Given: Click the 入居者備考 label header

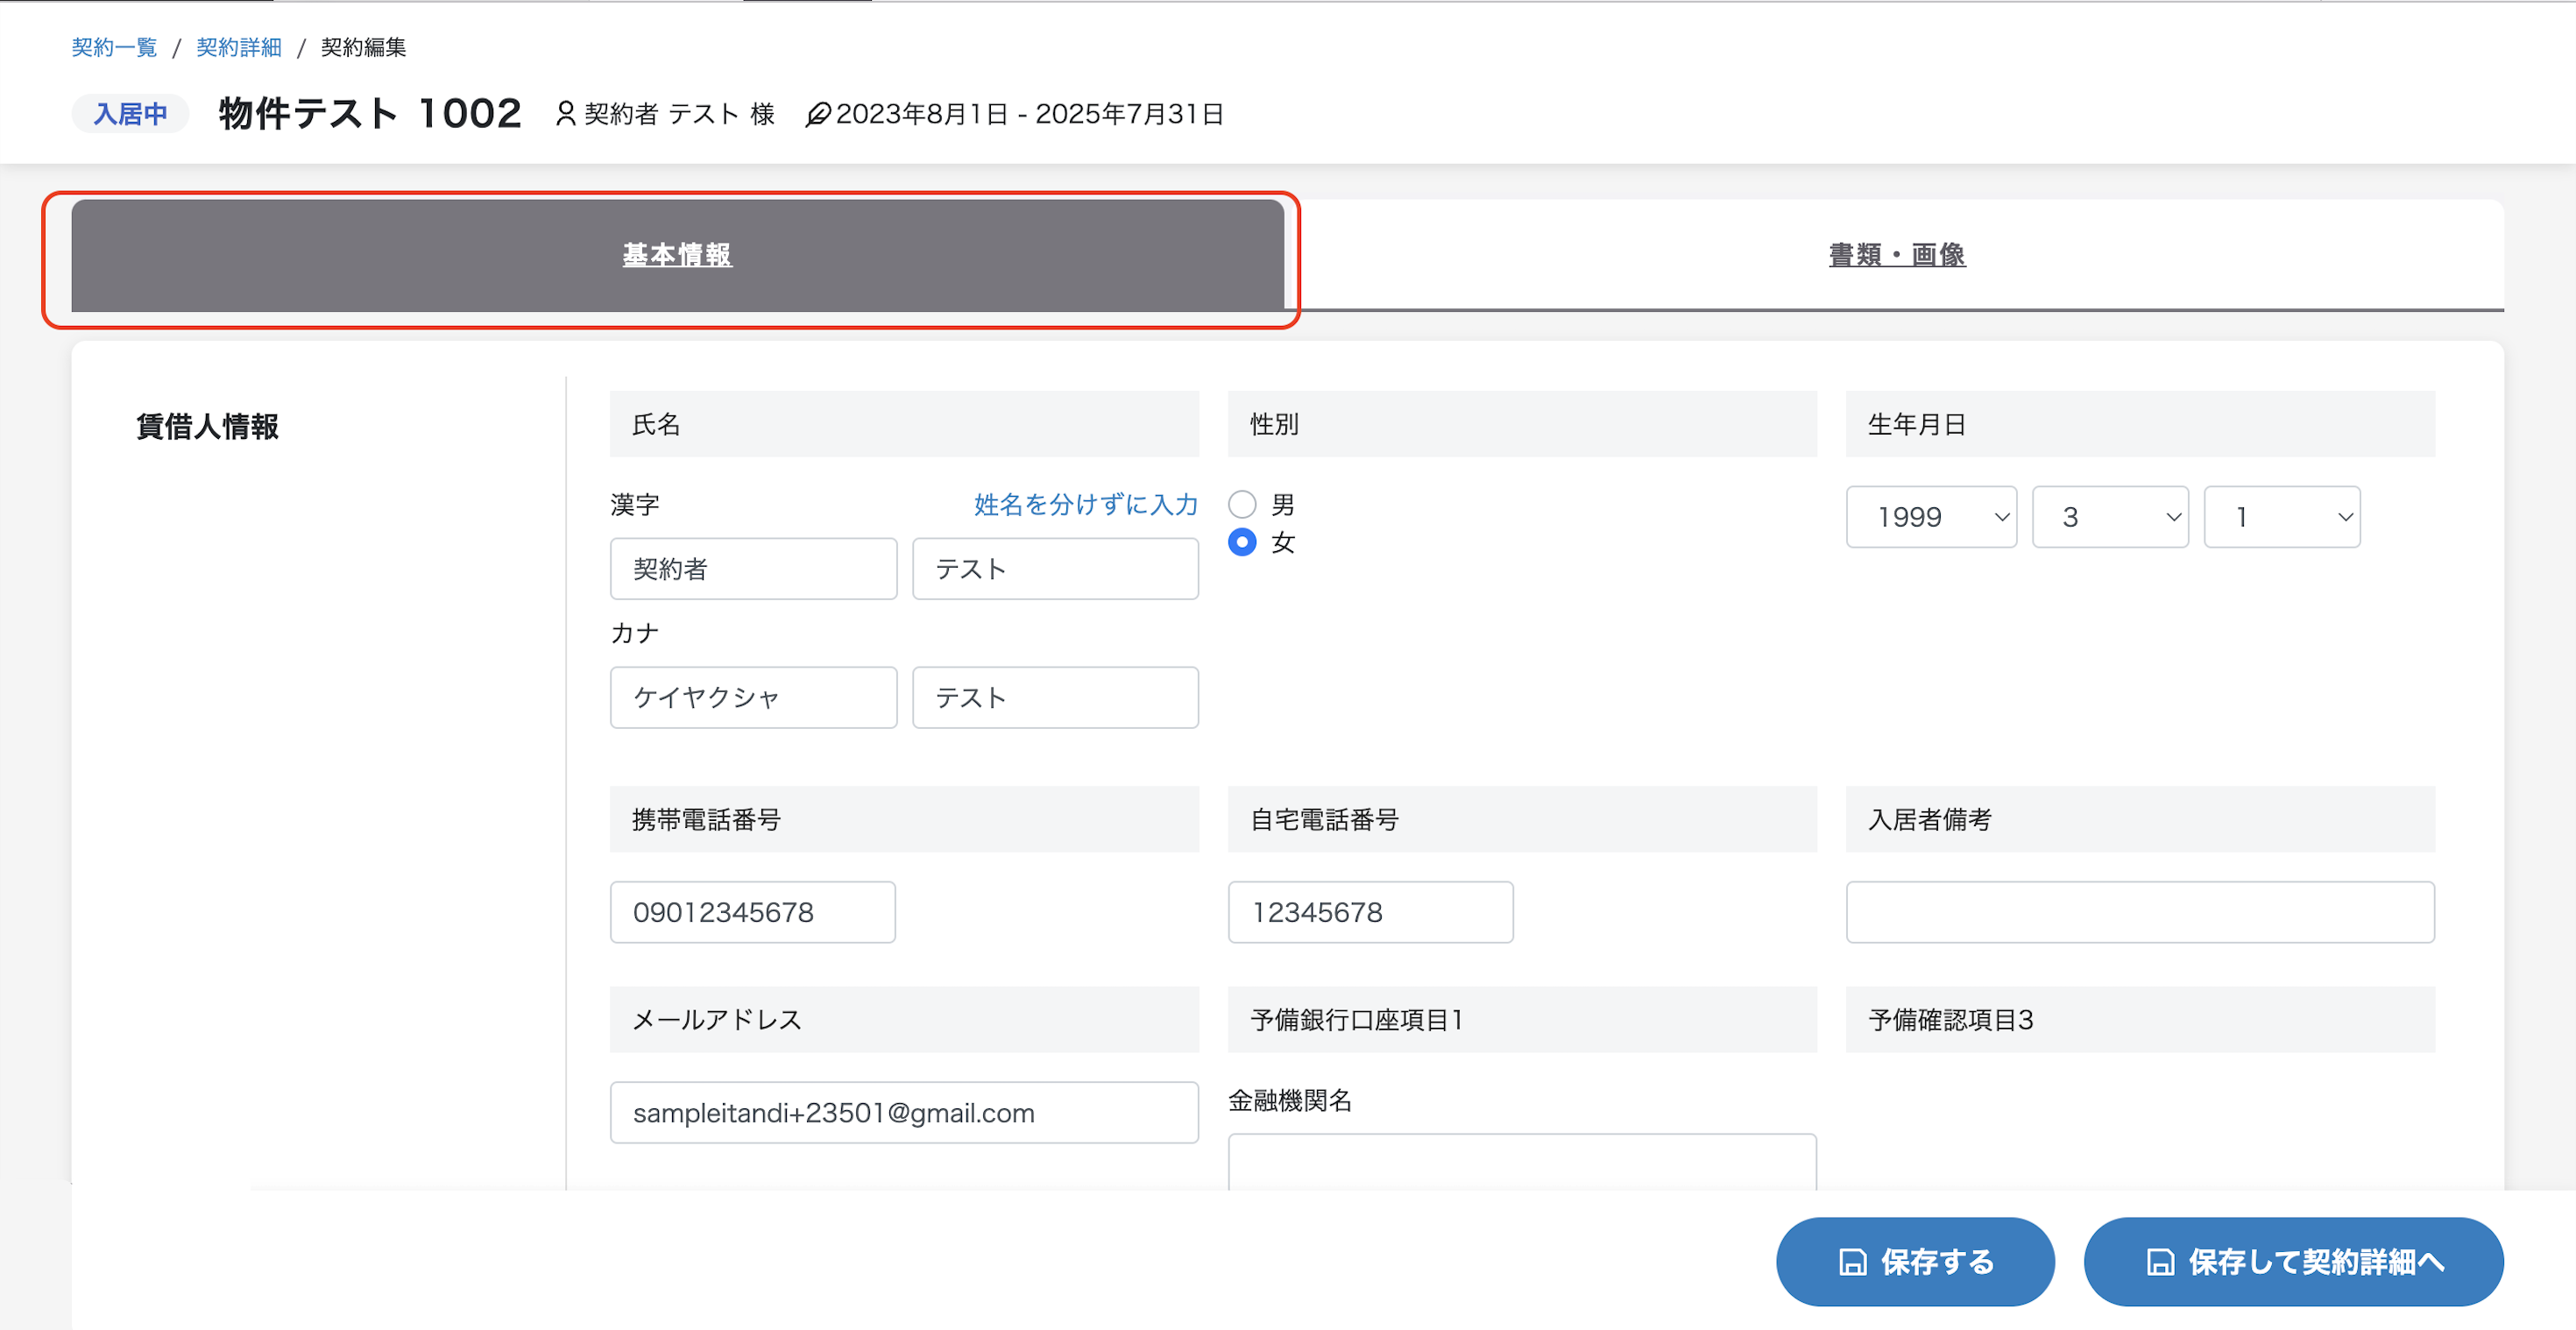Looking at the screenshot, I should click(x=2140, y=819).
